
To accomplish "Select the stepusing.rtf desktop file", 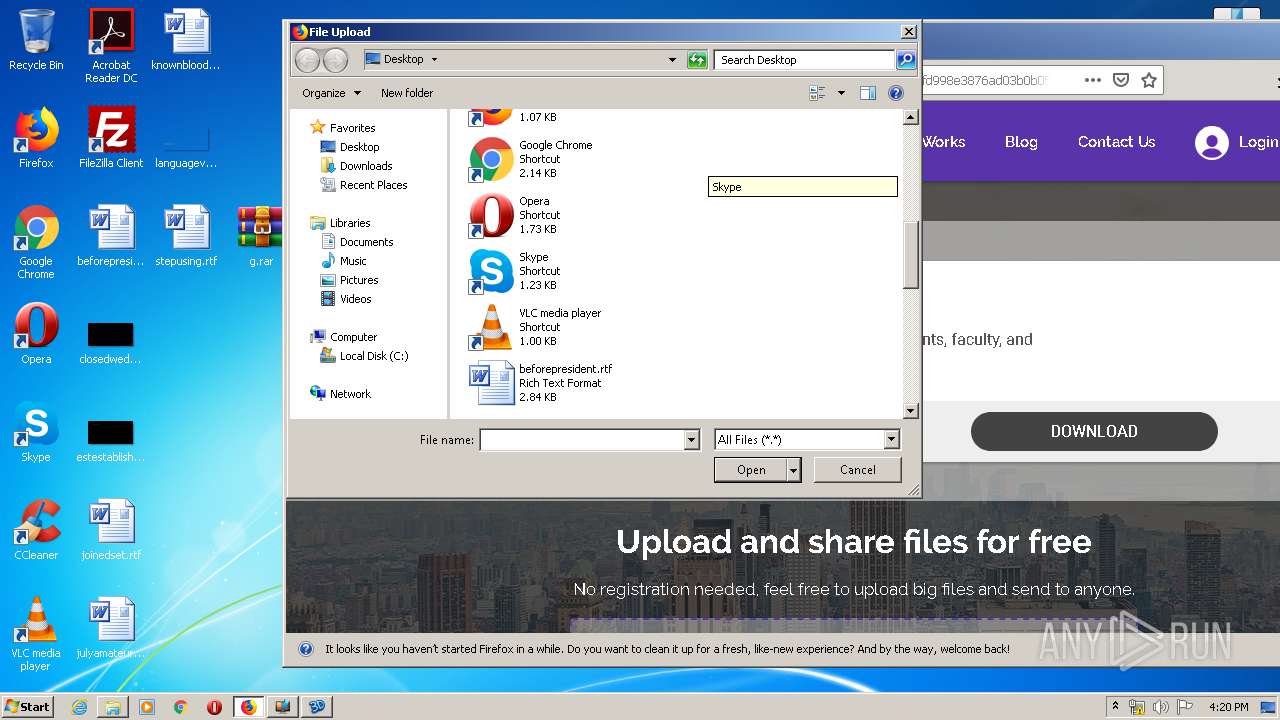I will point(186,236).
